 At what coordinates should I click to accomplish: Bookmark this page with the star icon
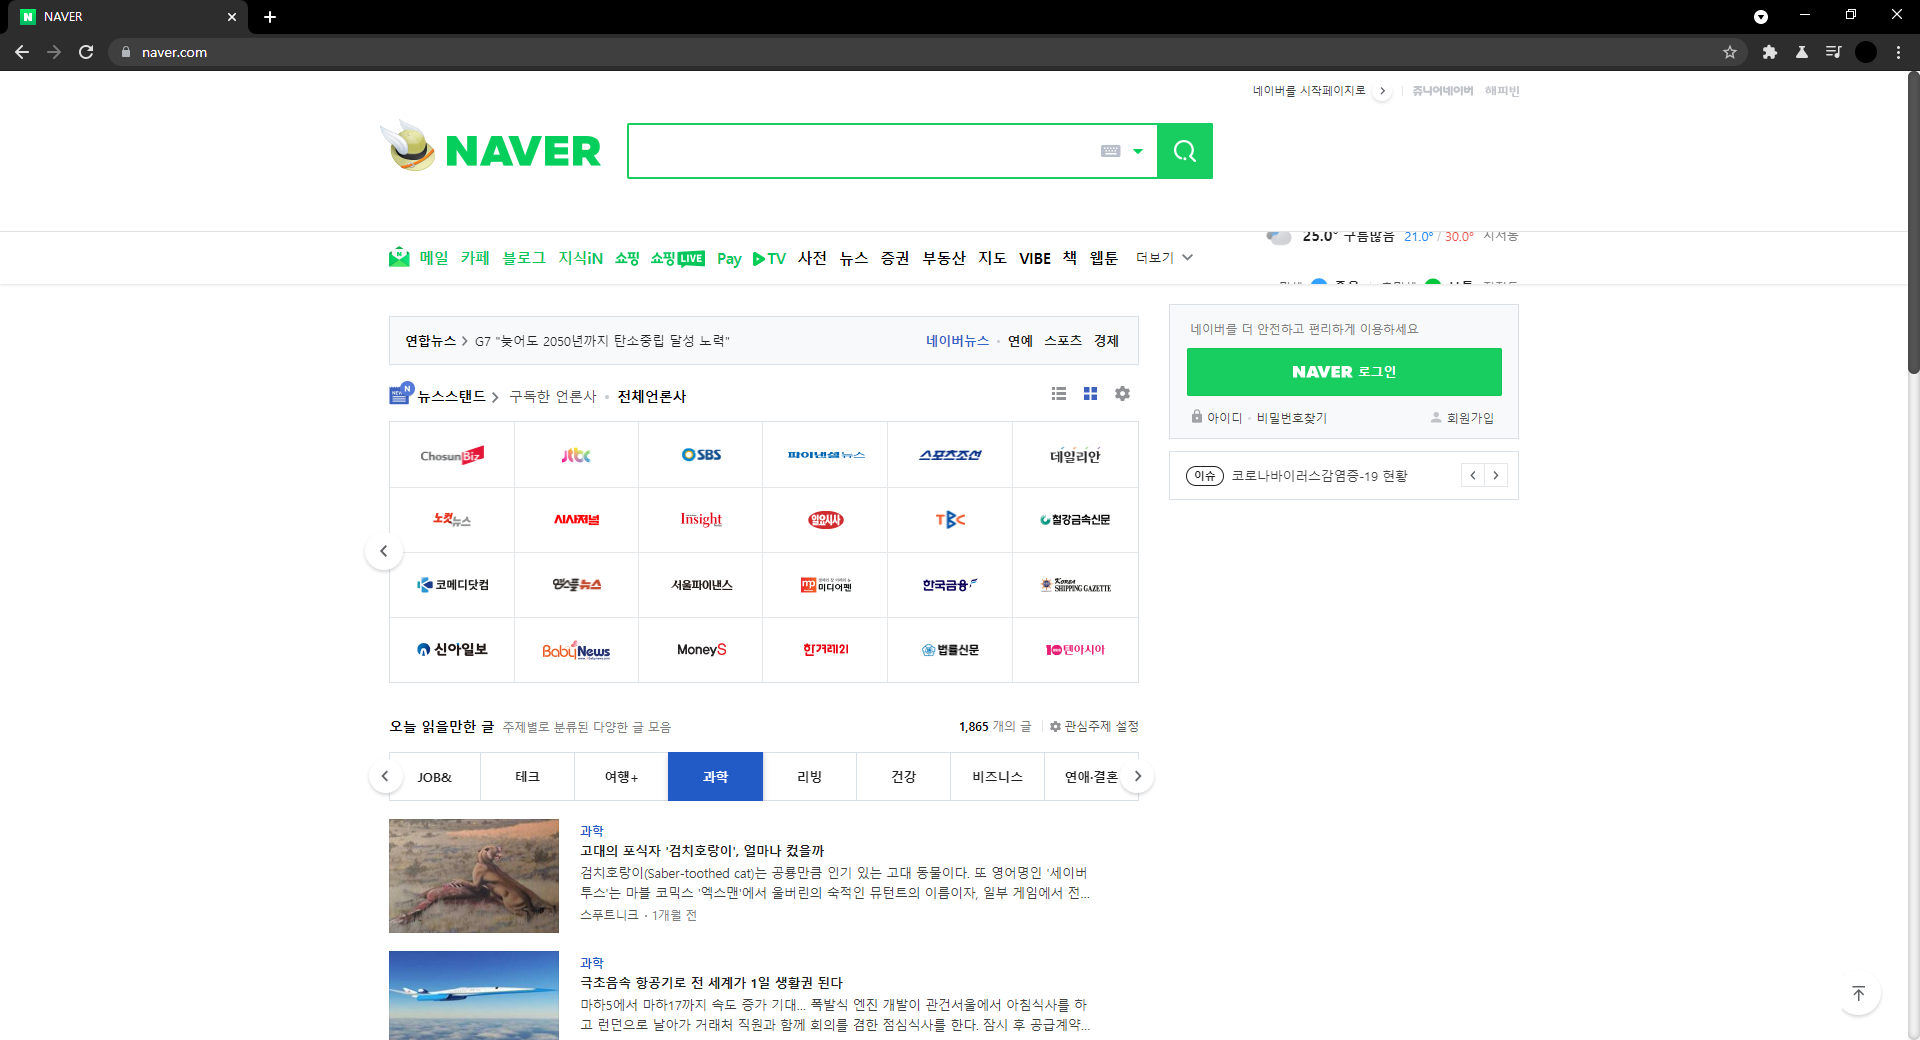(1730, 52)
